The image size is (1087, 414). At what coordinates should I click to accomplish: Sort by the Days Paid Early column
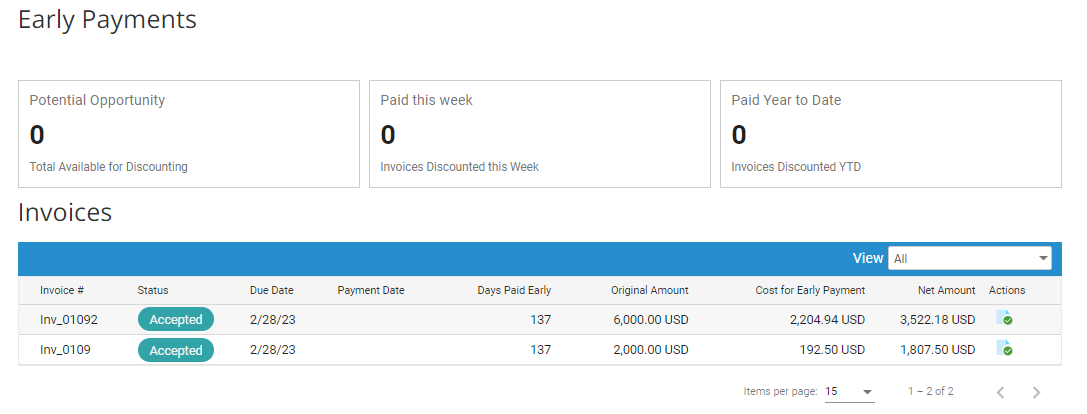coord(513,290)
